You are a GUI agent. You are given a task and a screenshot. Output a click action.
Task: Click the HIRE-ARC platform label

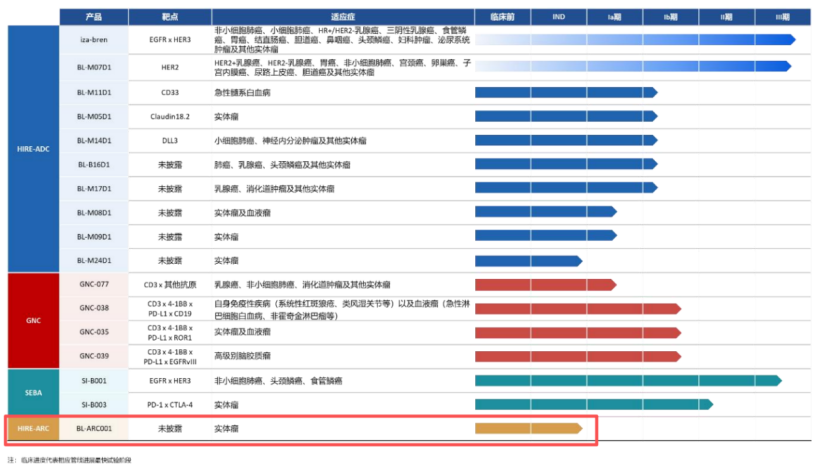click(33, 428)
